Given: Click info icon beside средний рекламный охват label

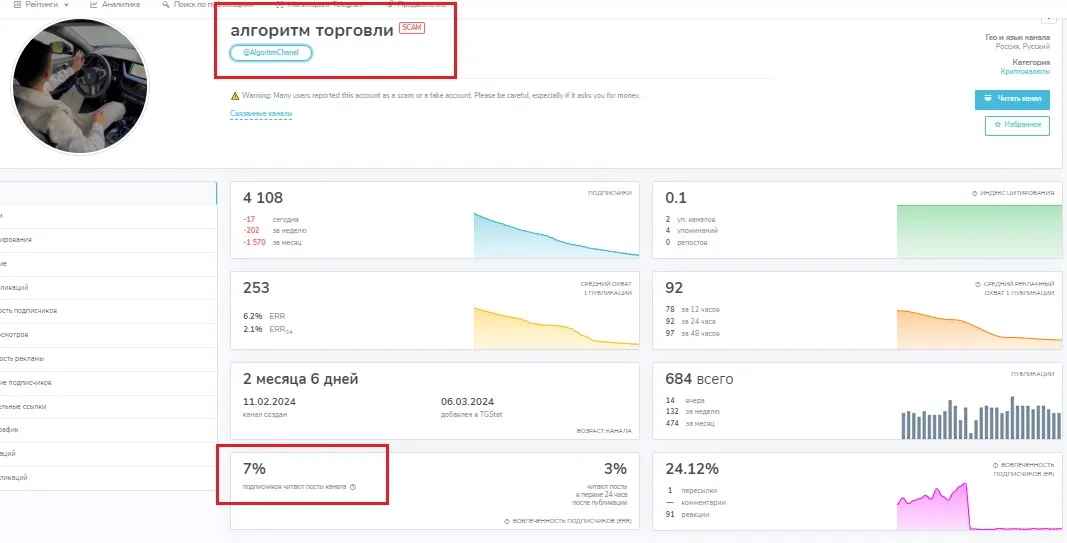Looking at the screenshot, I should [x=978, y=284].
